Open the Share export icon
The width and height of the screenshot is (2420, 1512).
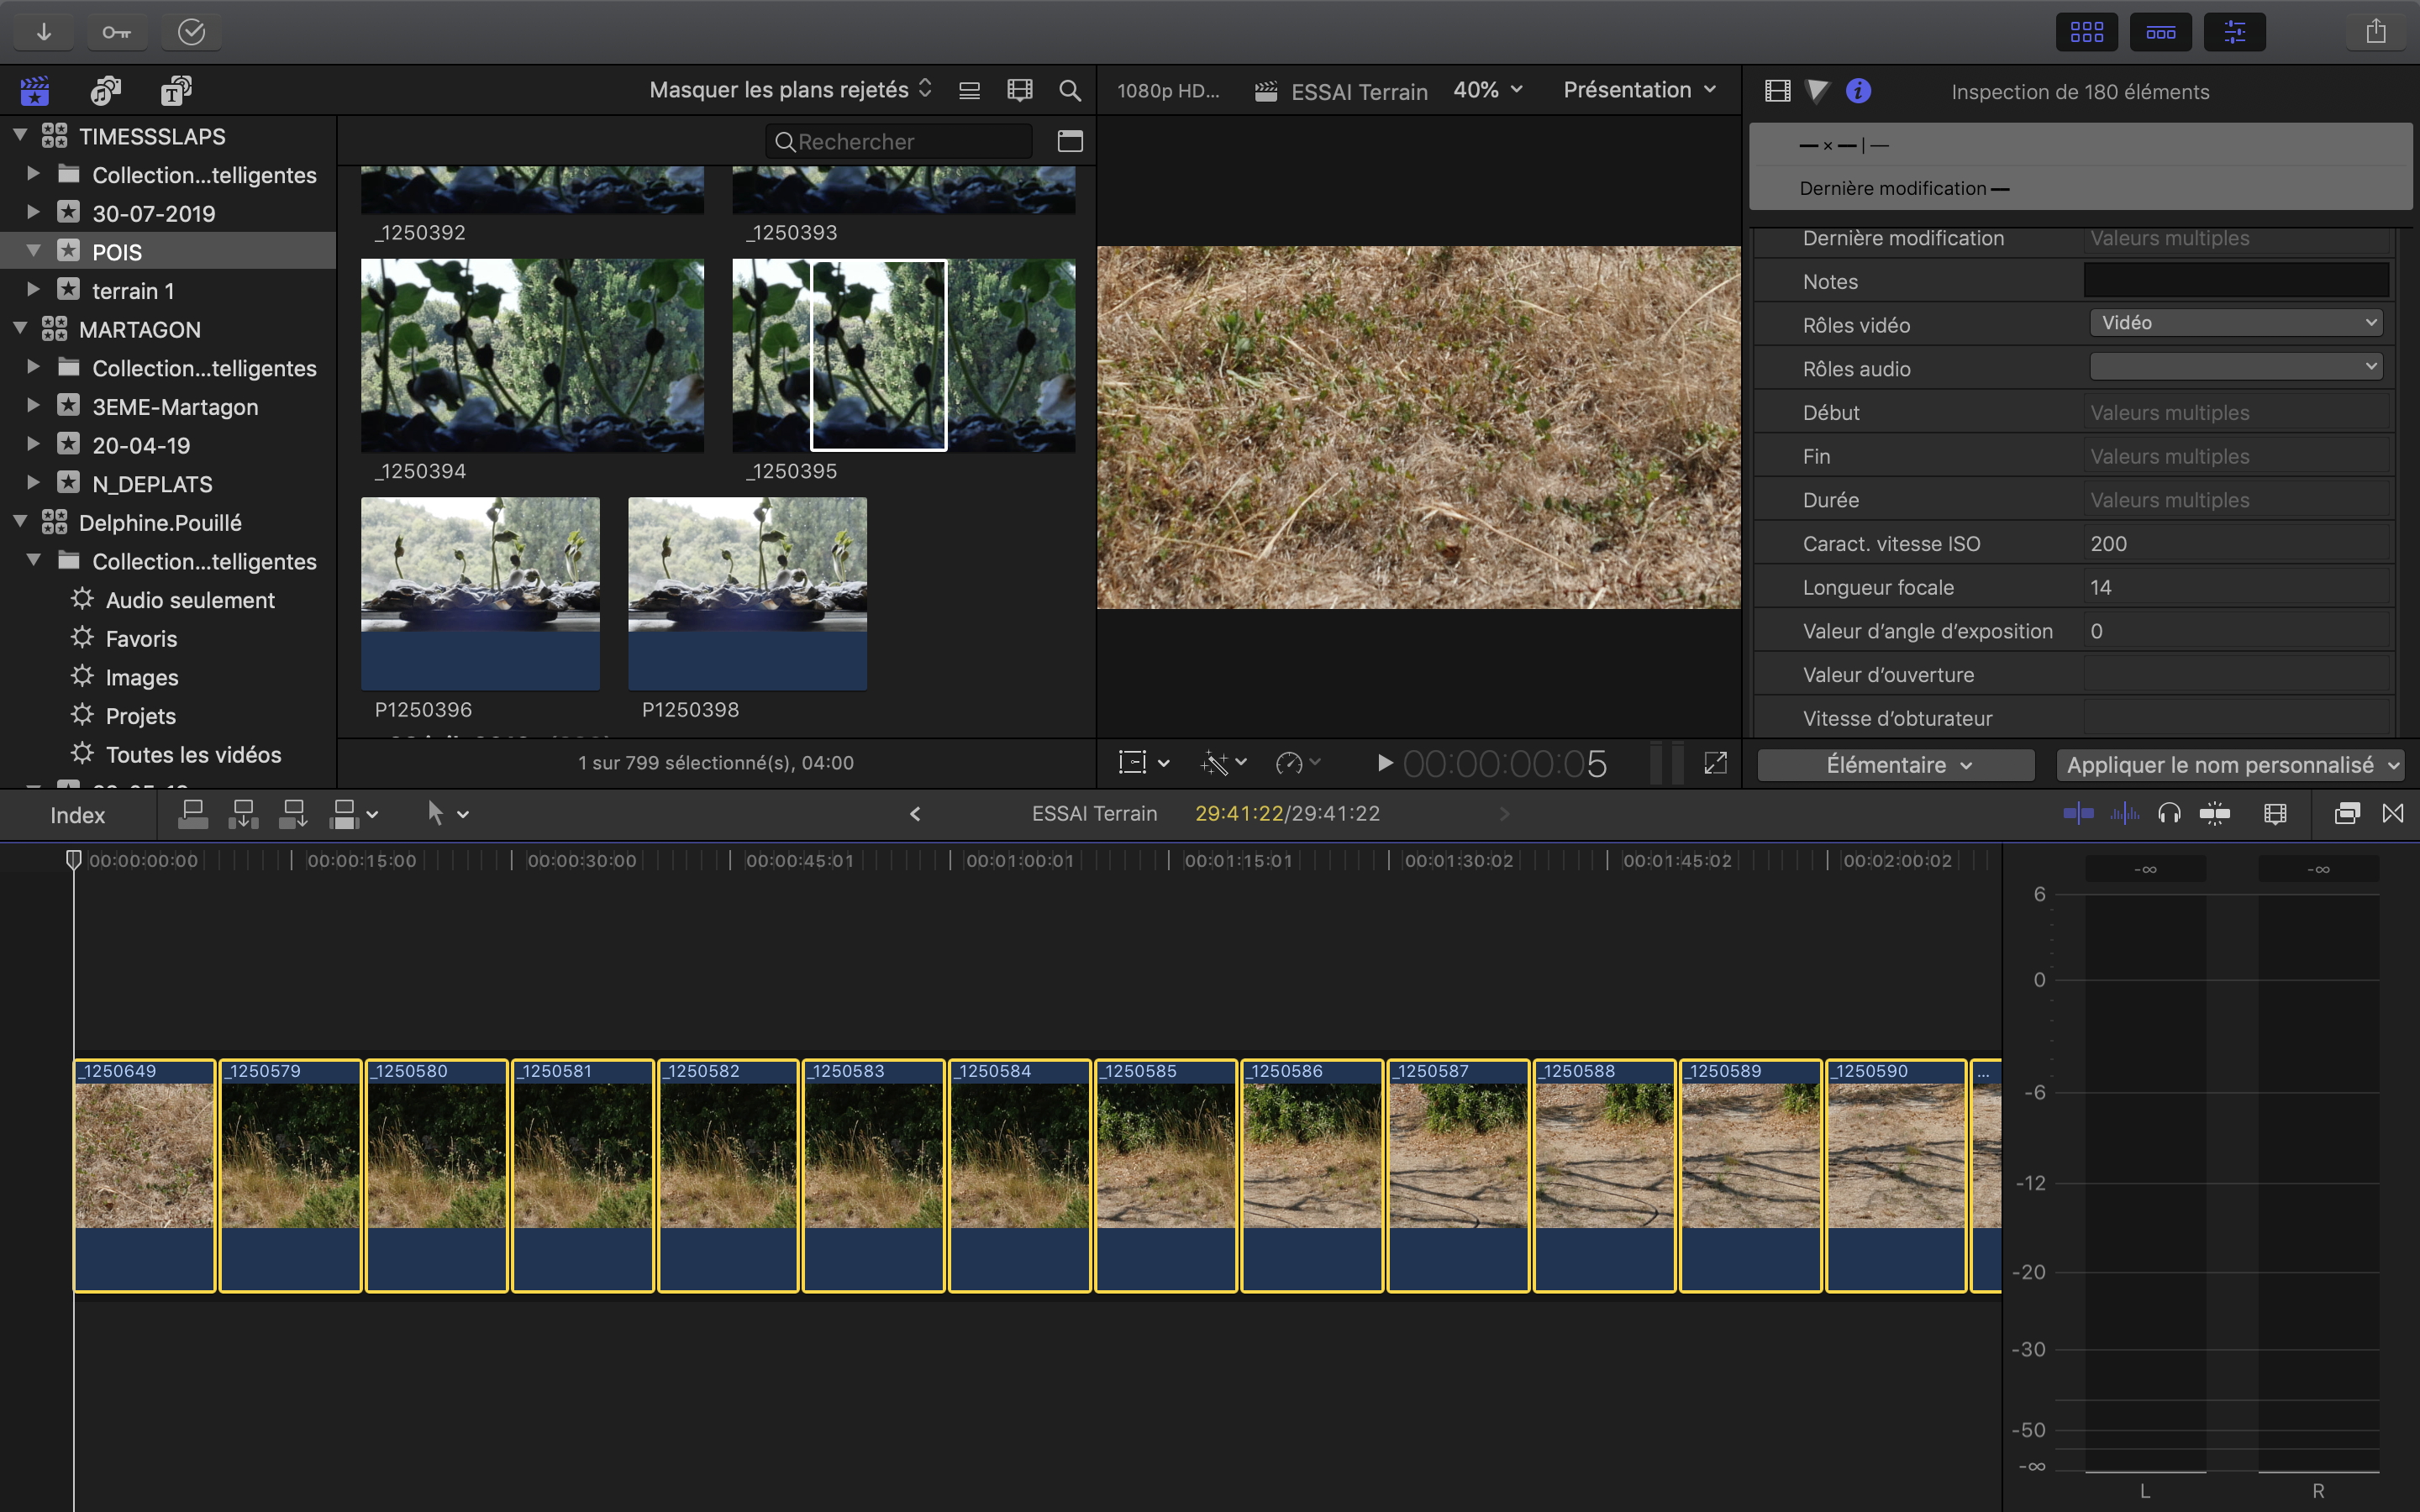[2376, 32]
